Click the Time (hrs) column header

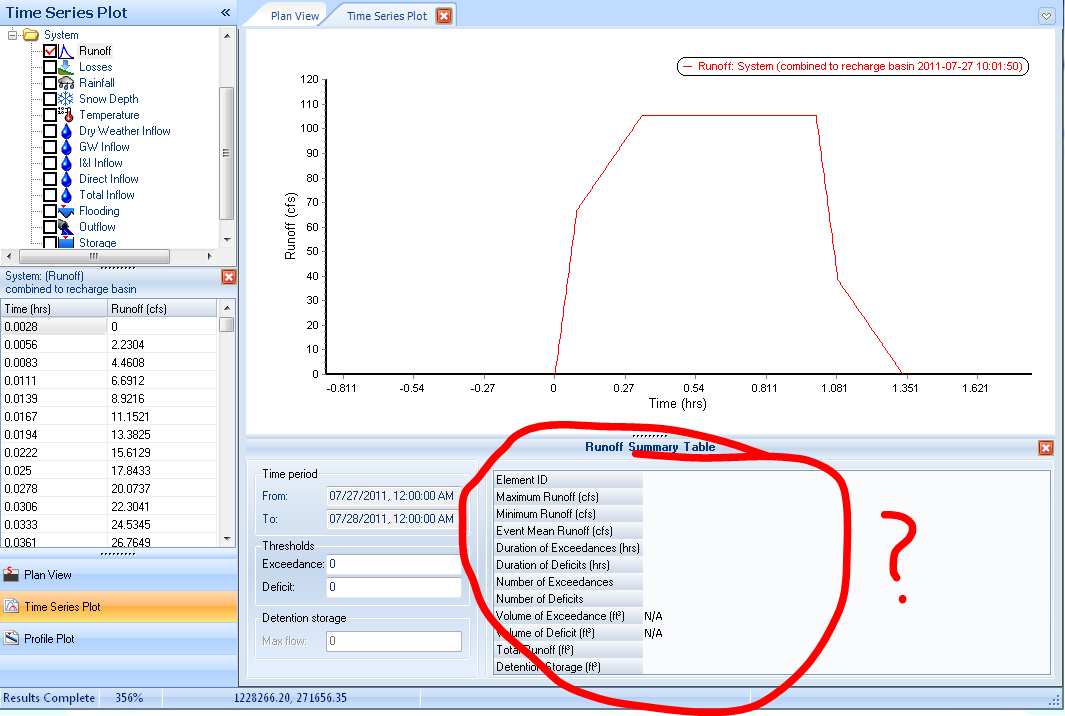point(54,308)
